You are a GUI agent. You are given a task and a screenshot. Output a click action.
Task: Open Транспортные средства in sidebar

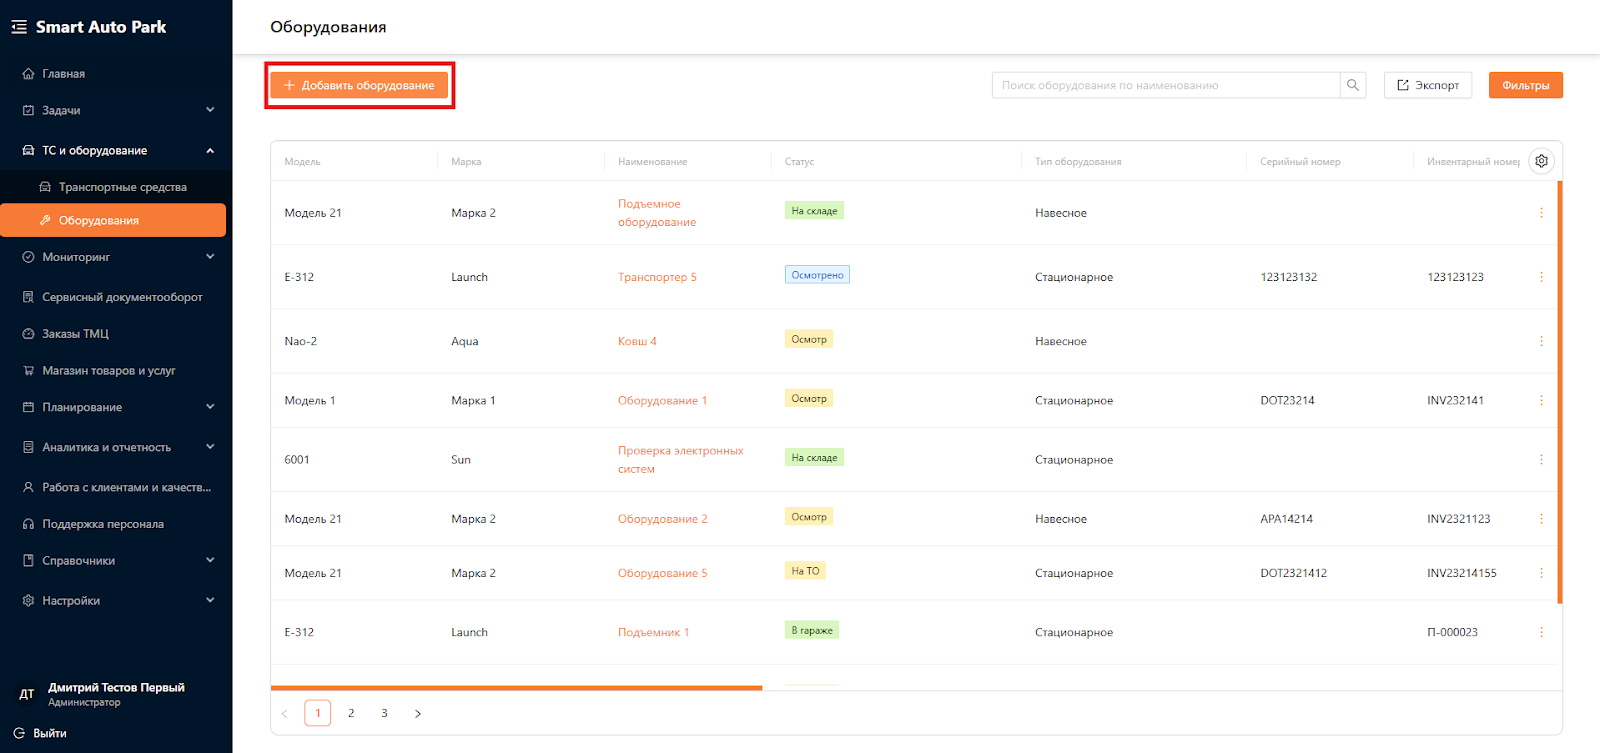tap(122, 187)
